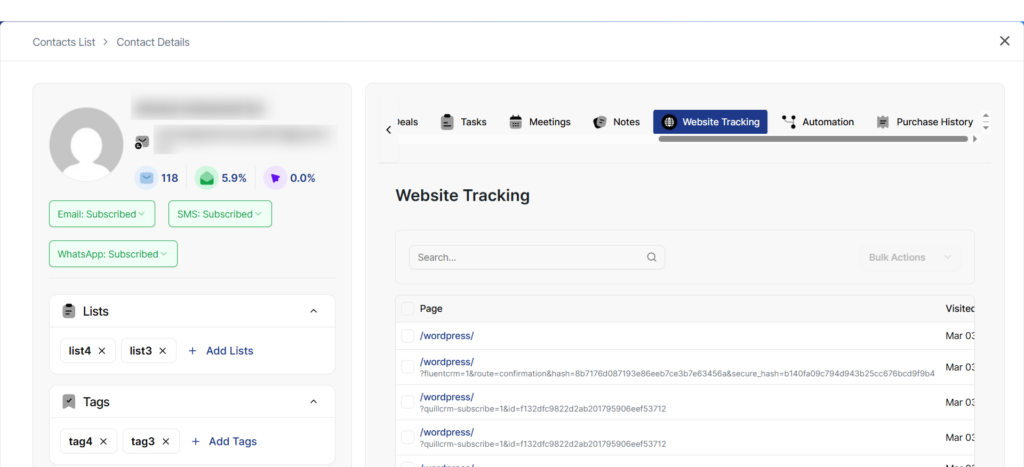Click the search magnifier icon

tap(651, 257)
